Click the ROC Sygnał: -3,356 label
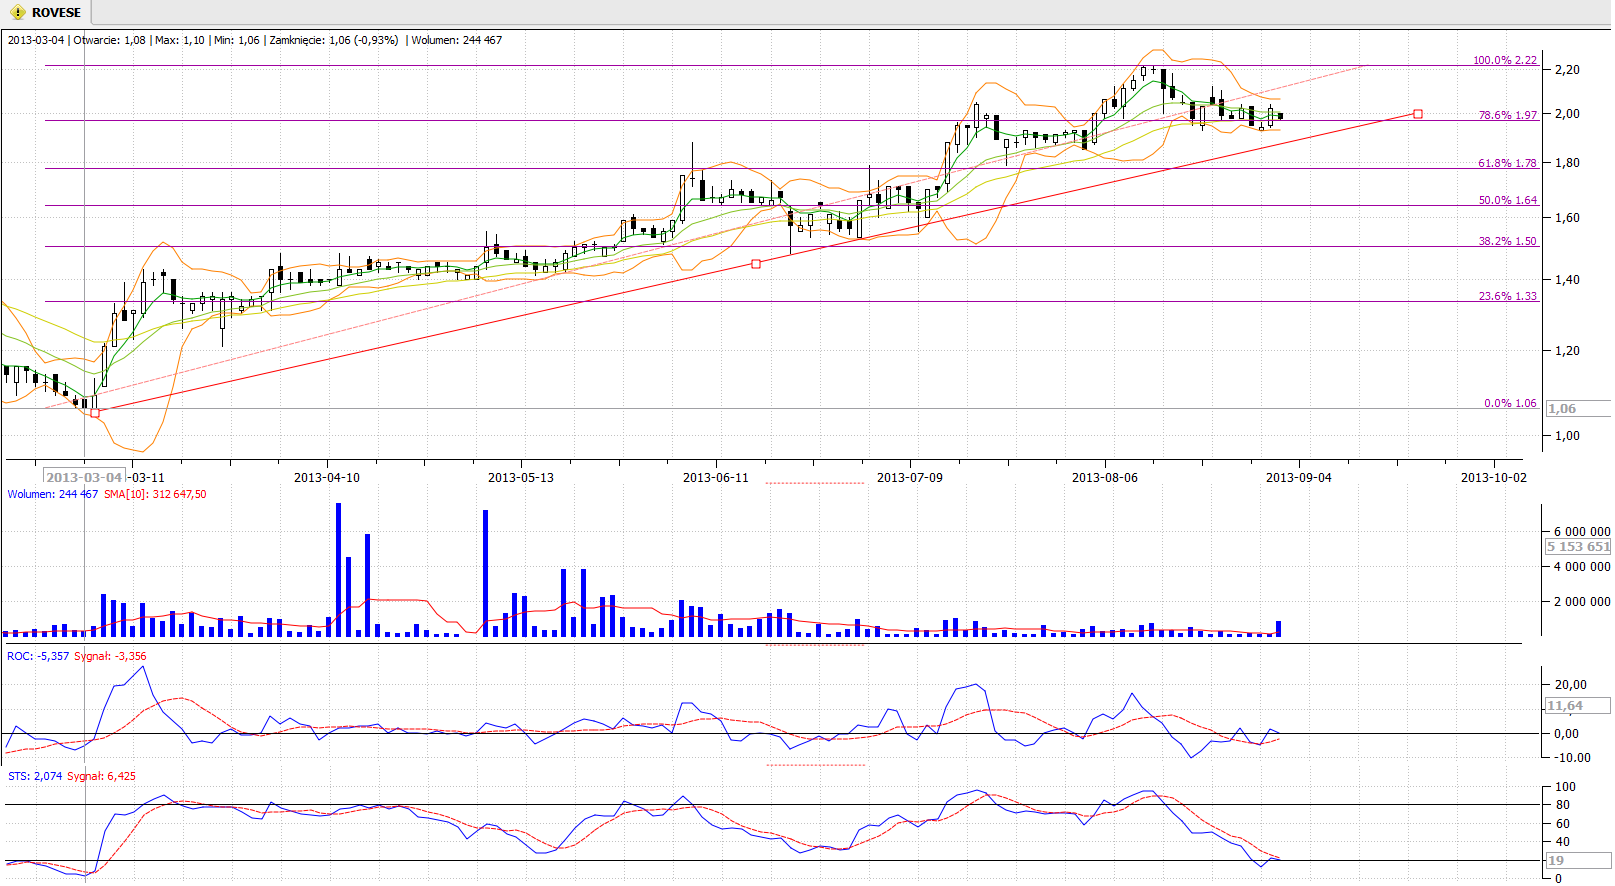Viewport: 1615px width, 886px height. click(x=110, y=656)
